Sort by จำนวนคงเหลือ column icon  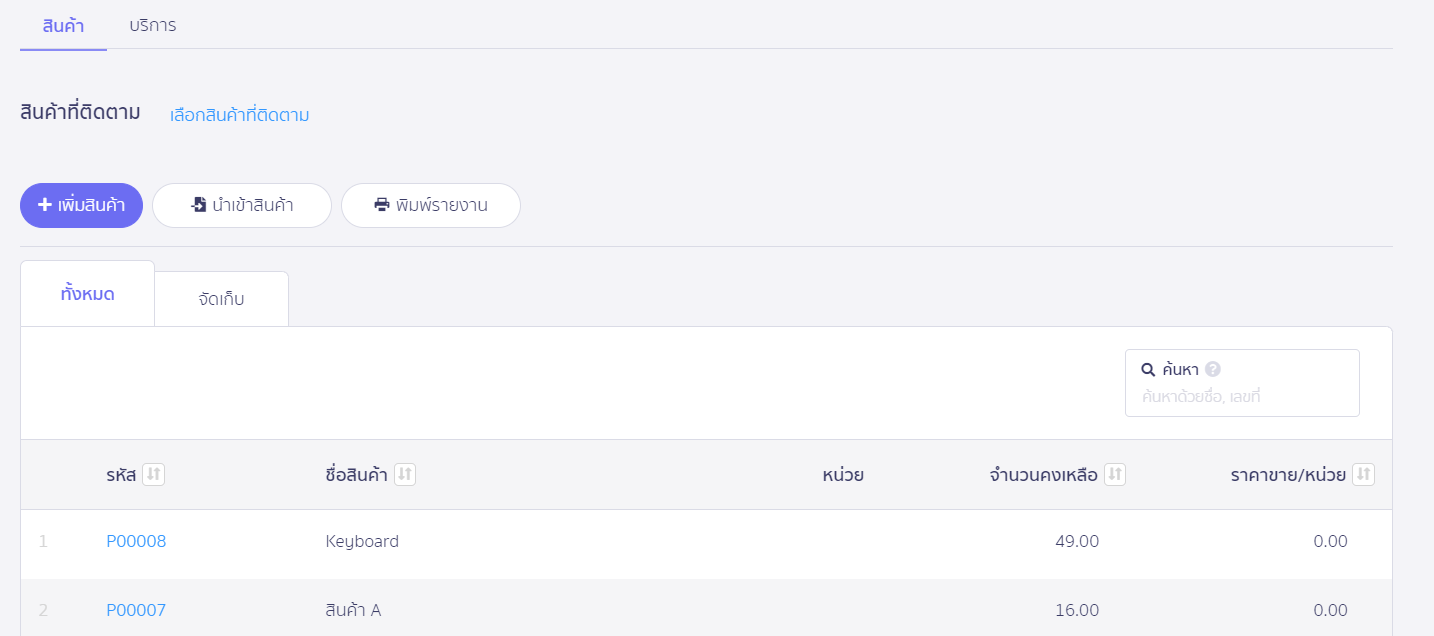(x=1115, y=475)
